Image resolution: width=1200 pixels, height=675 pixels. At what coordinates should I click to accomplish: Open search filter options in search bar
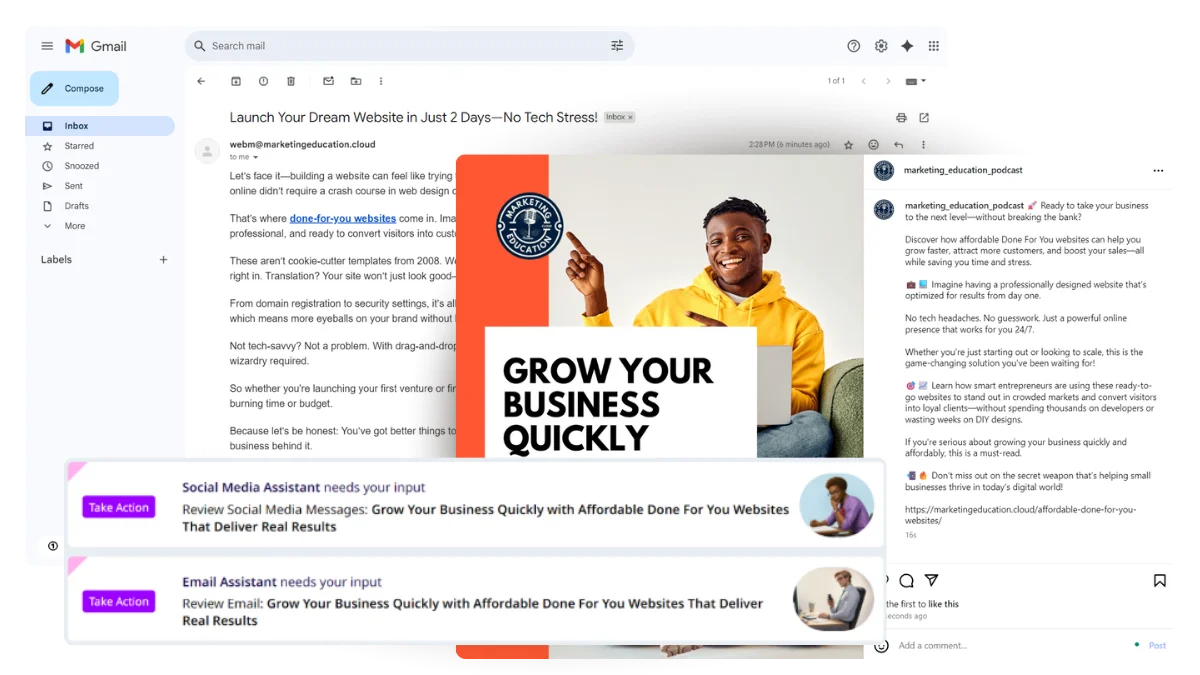click(617, 46)
